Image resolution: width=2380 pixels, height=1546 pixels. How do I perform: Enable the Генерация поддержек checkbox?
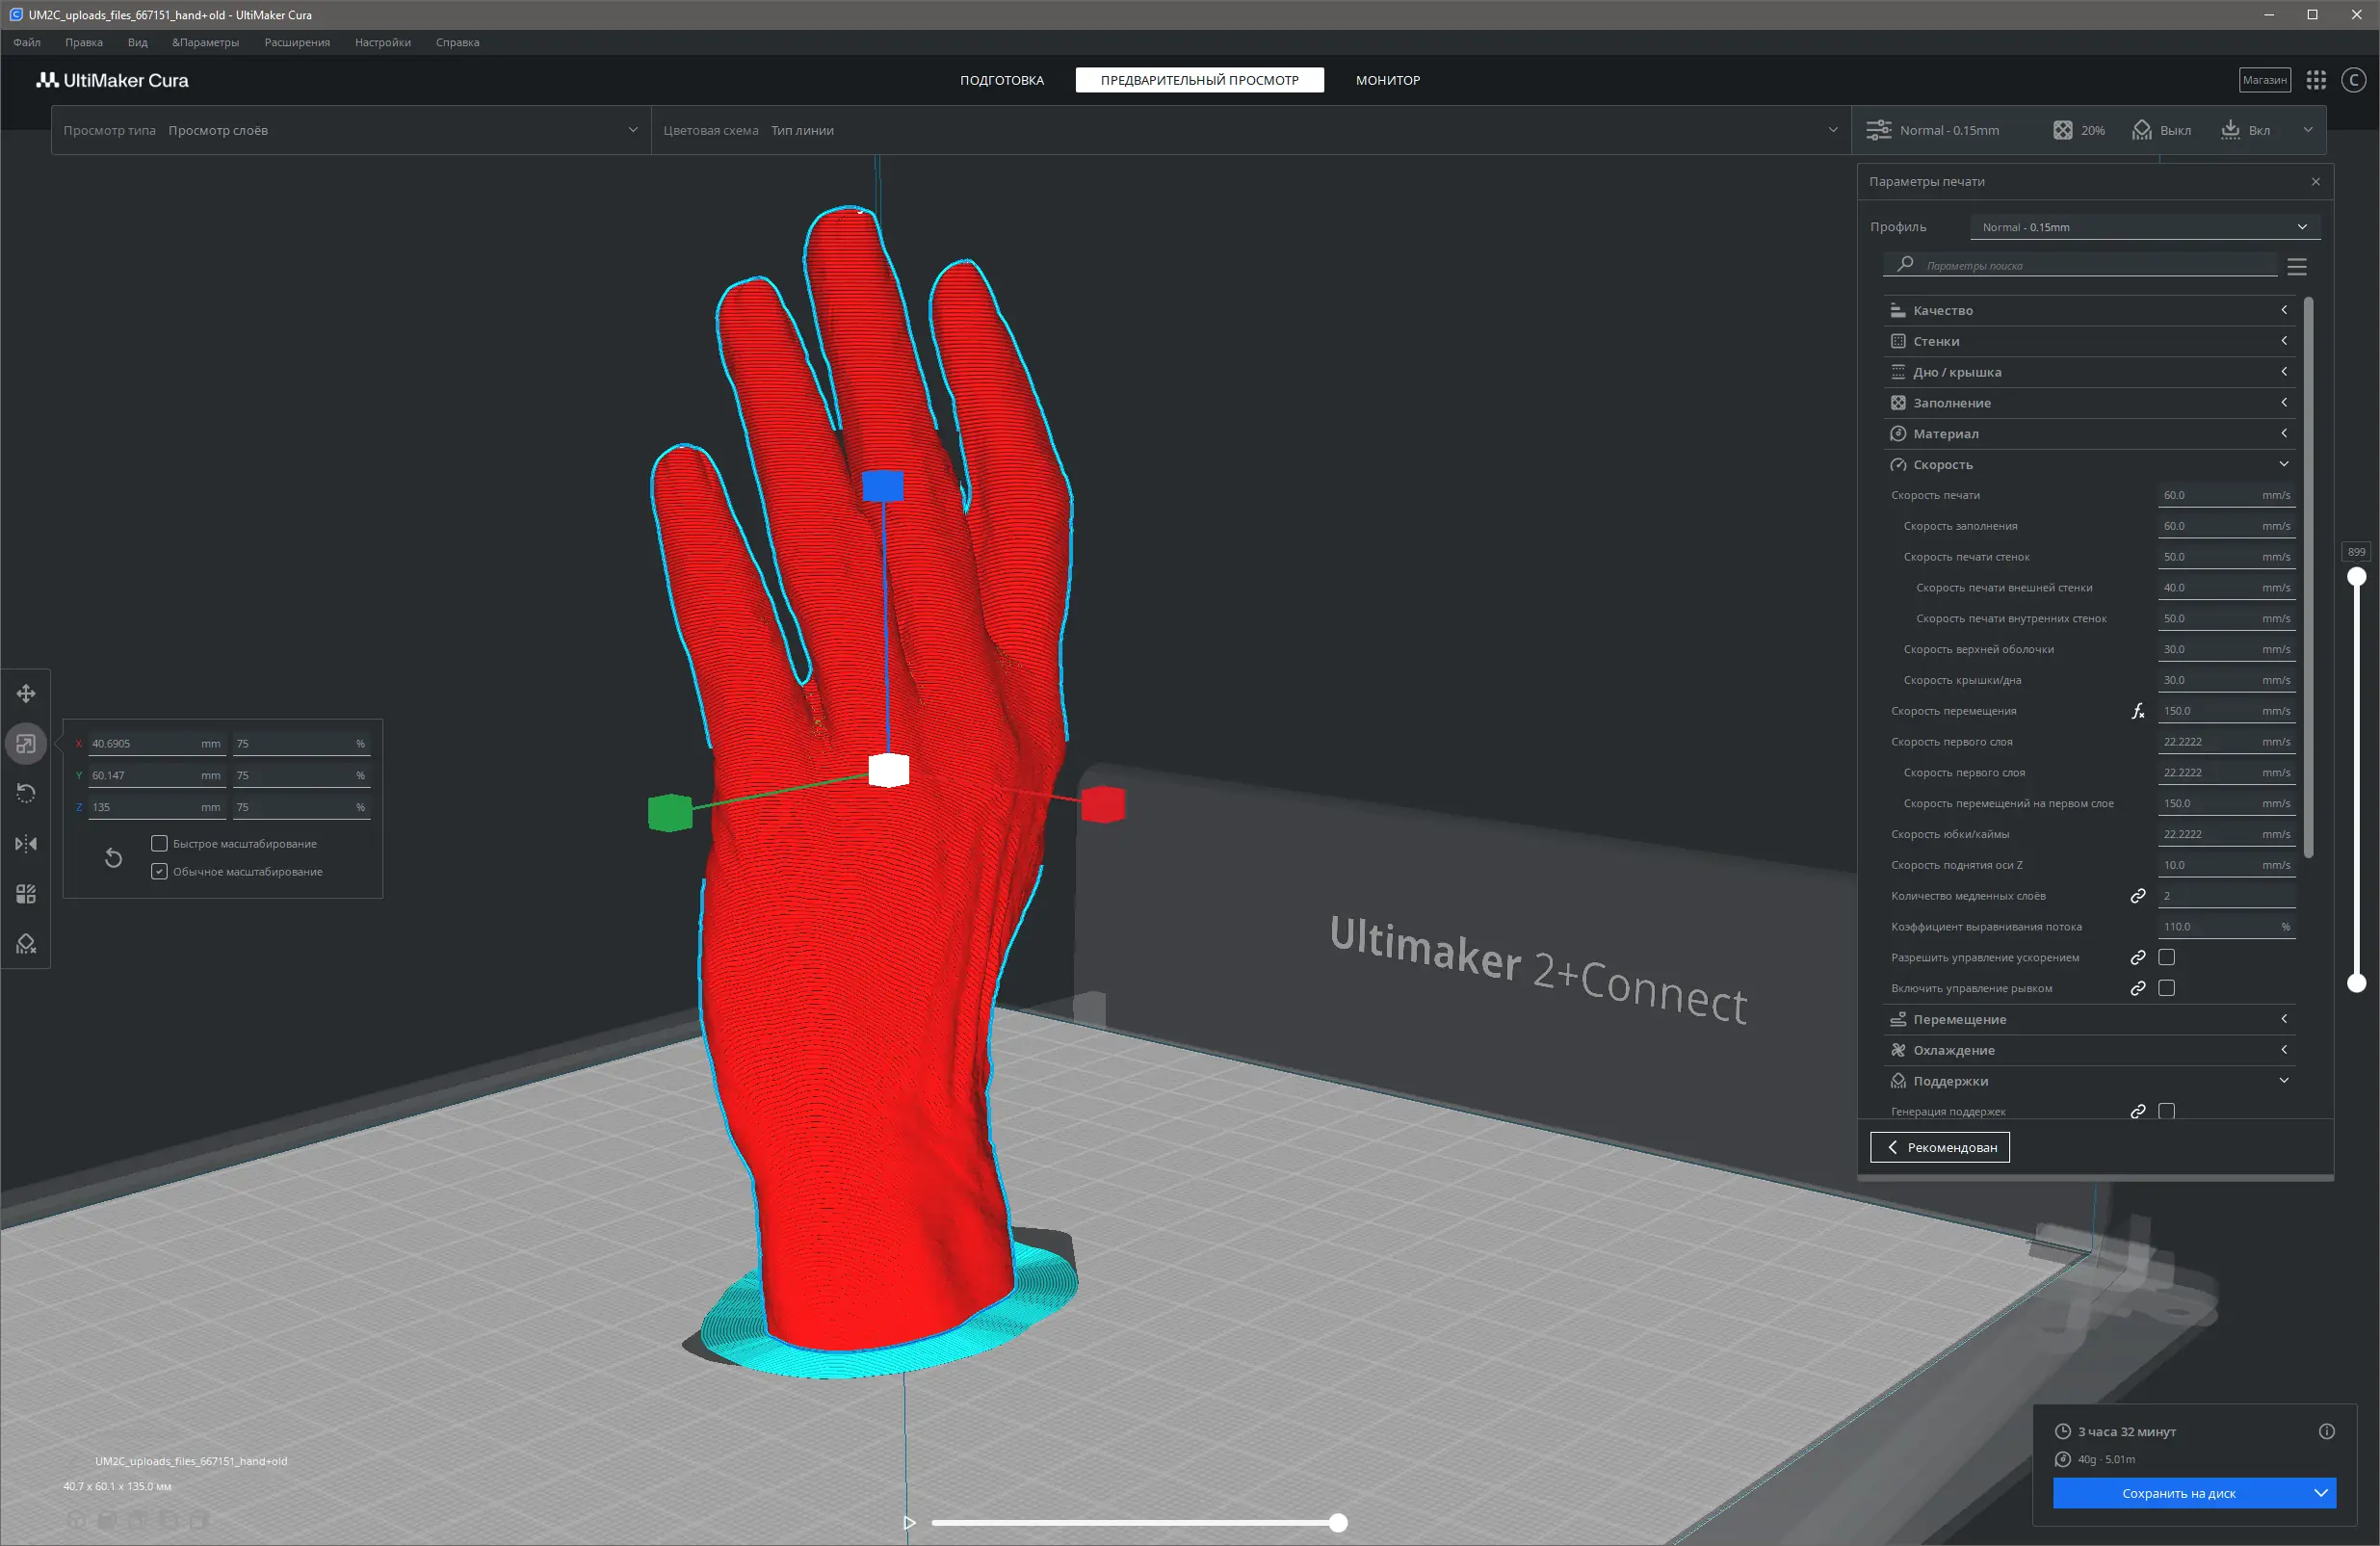(x=2166, y=1111)
